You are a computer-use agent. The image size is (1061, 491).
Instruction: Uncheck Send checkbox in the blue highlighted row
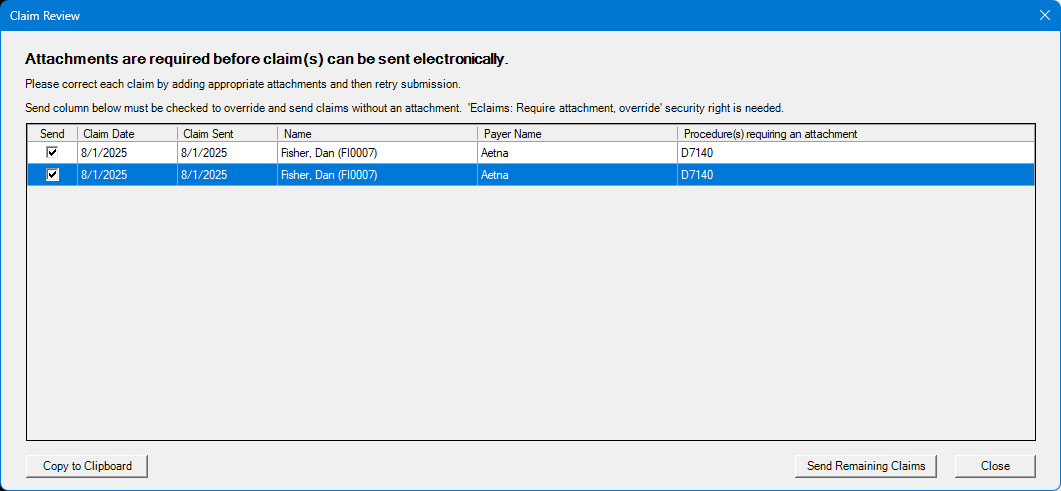pos(52,174)
